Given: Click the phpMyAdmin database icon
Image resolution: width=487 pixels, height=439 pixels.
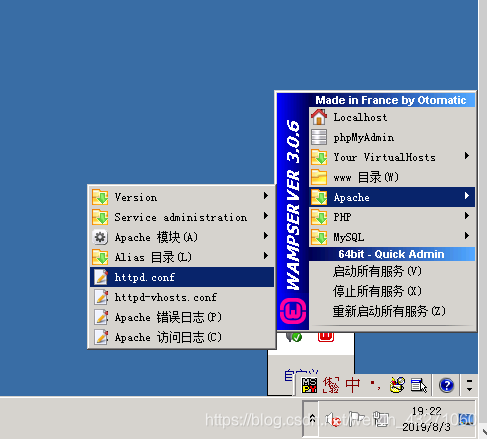Looking at the screenshot, I should click(x=319, y=137).
